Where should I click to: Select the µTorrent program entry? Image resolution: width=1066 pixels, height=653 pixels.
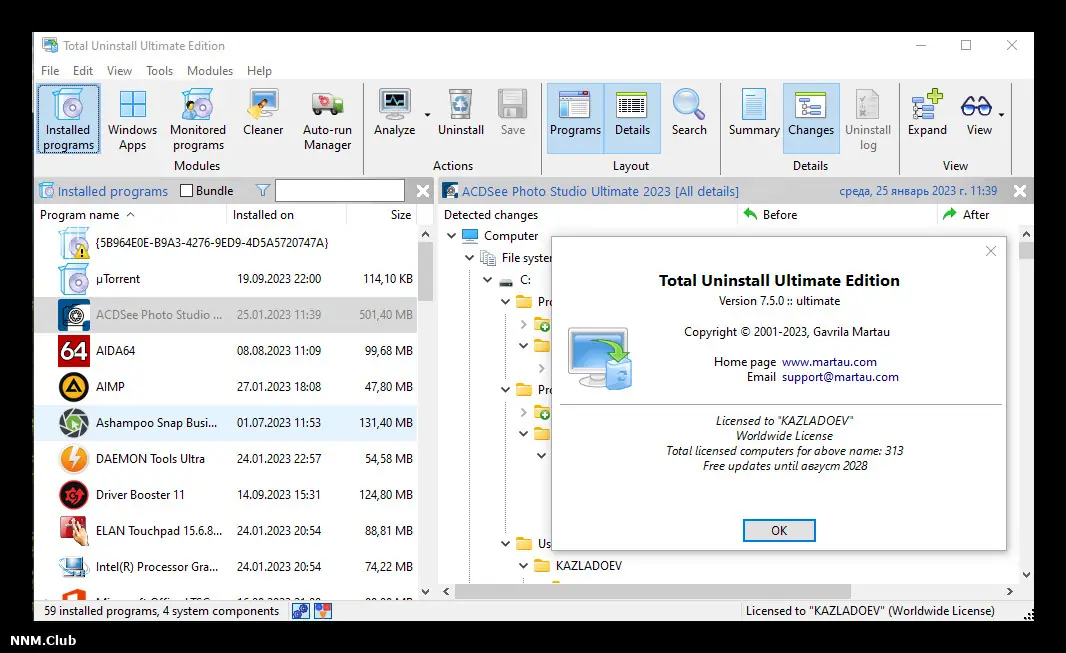[226, 279]
